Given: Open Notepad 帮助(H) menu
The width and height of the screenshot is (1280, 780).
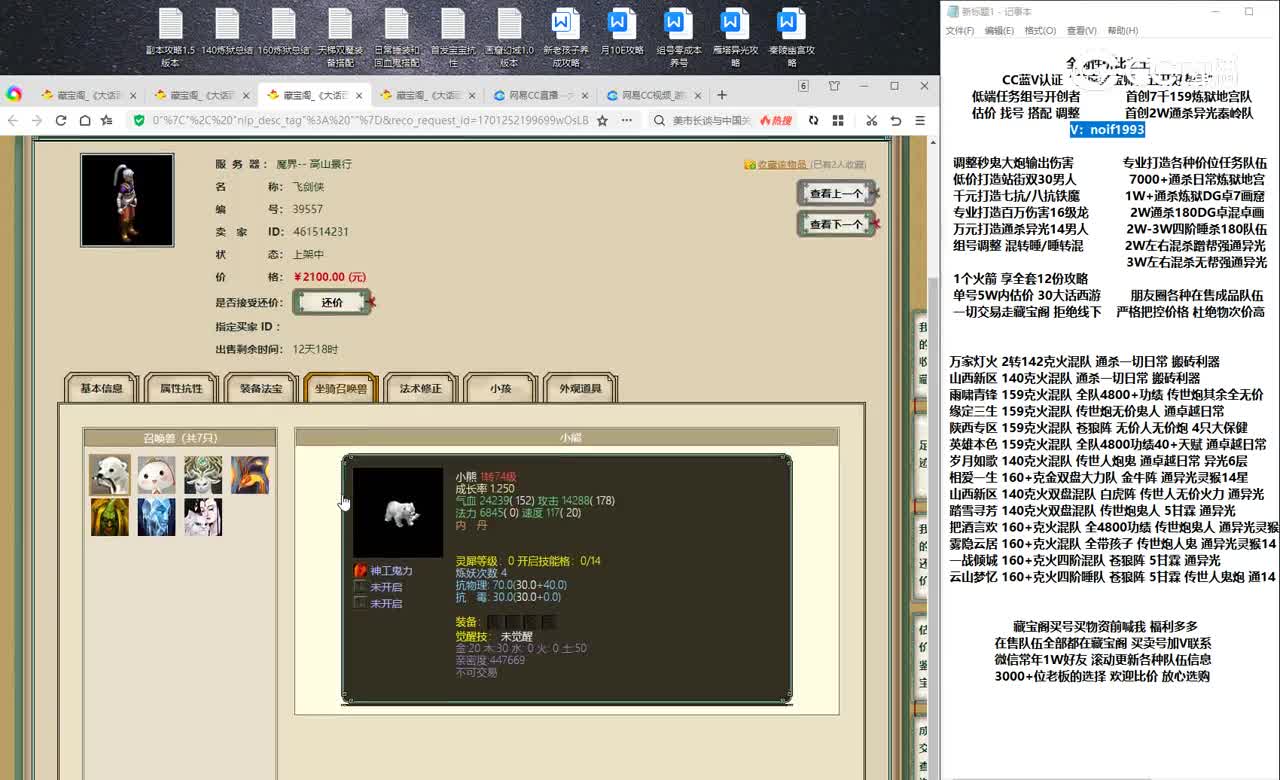Looking at the screenshot, I should pos(1122,31).
